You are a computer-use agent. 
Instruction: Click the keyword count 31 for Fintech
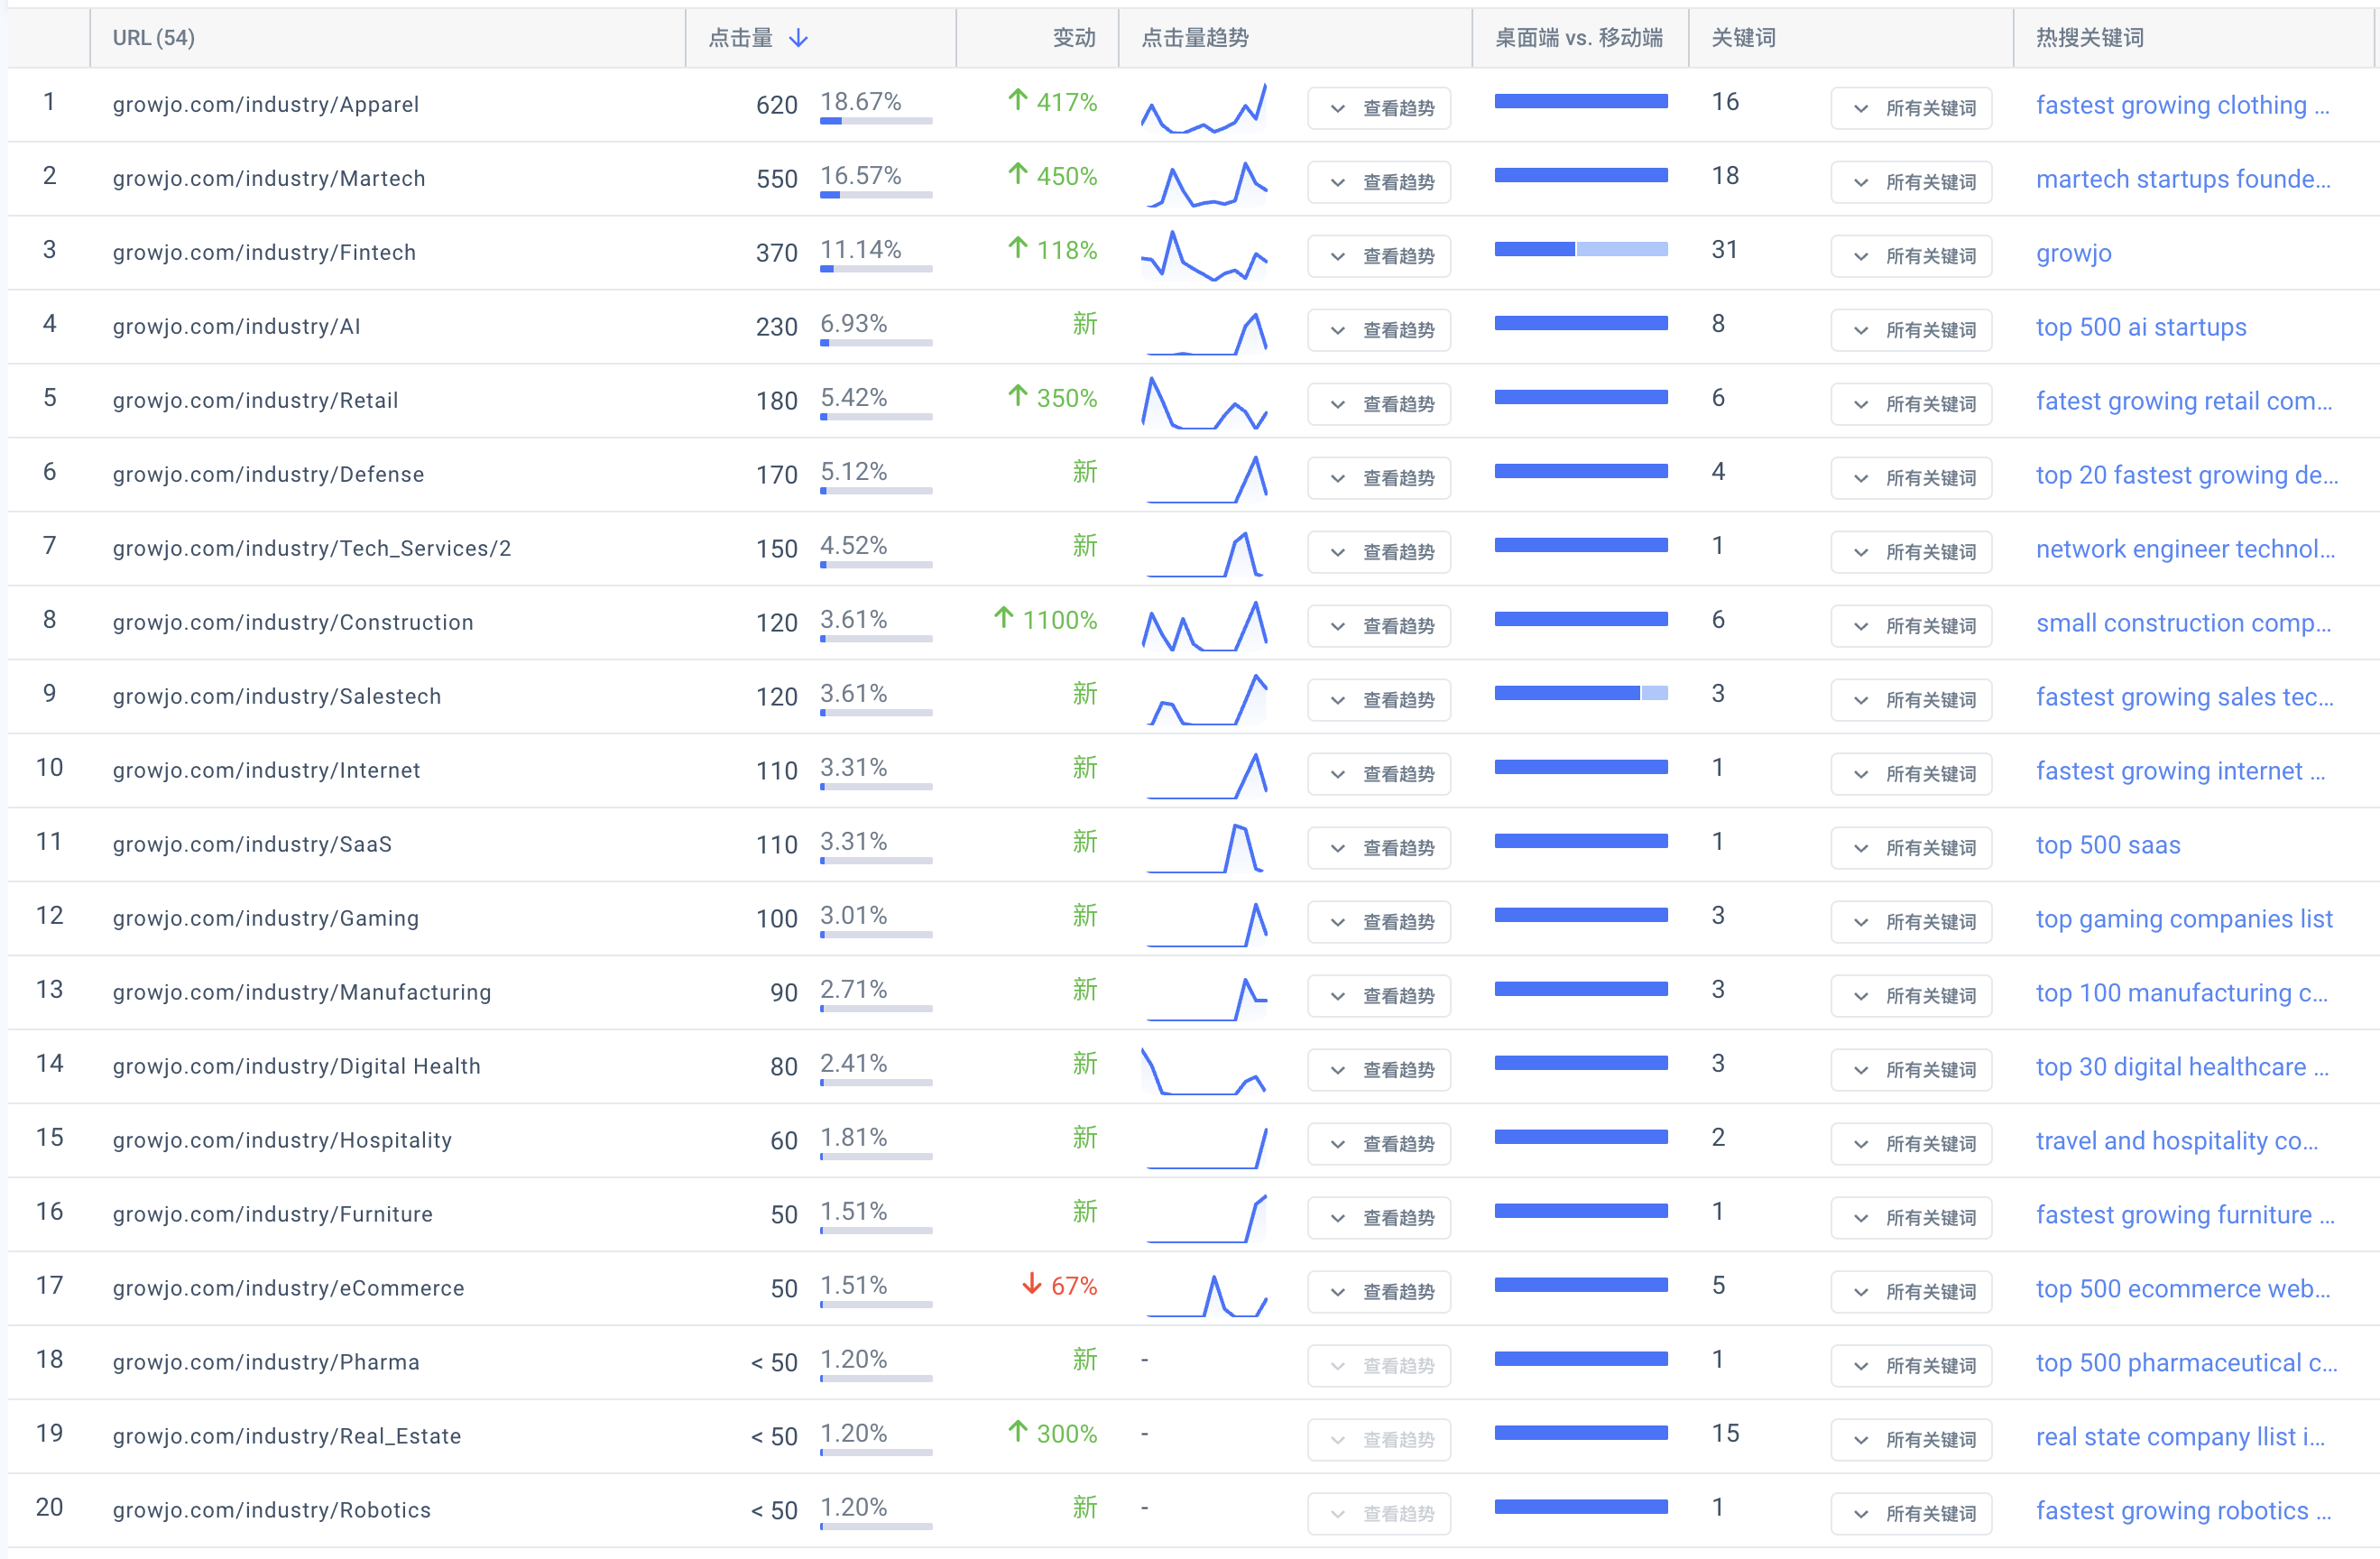coord(1724,249)
